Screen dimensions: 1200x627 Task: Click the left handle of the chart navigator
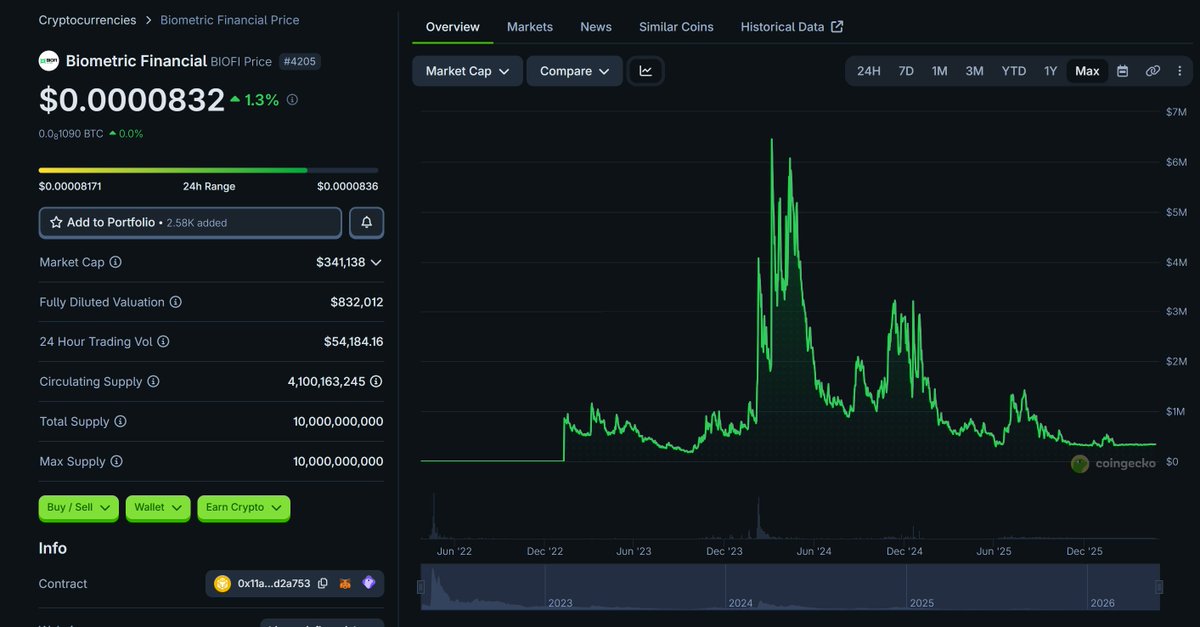click(x=421, y=587)
